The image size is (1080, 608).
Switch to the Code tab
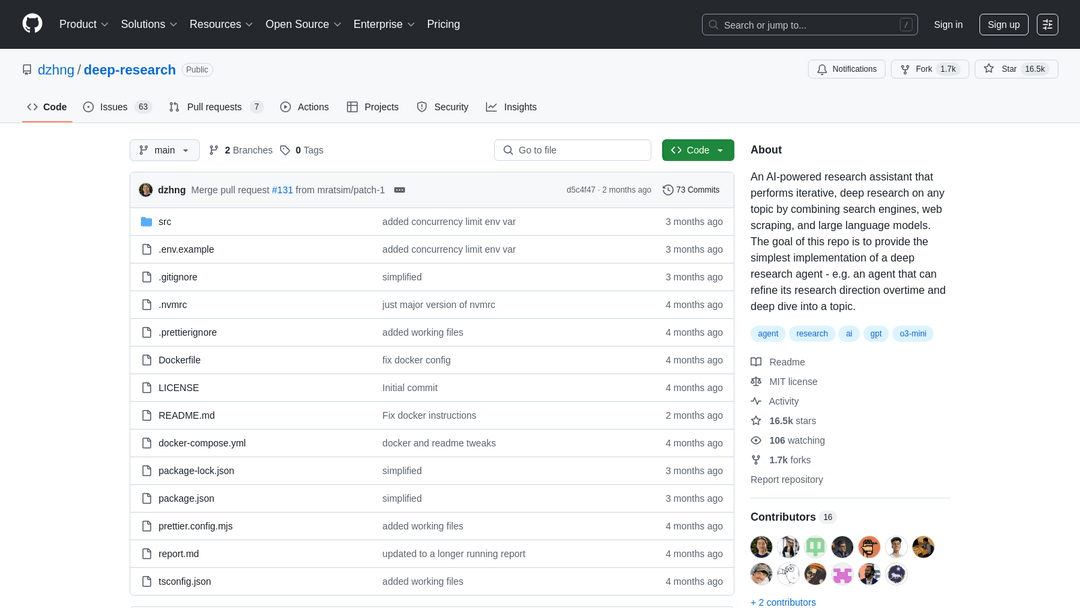point(47,107)
